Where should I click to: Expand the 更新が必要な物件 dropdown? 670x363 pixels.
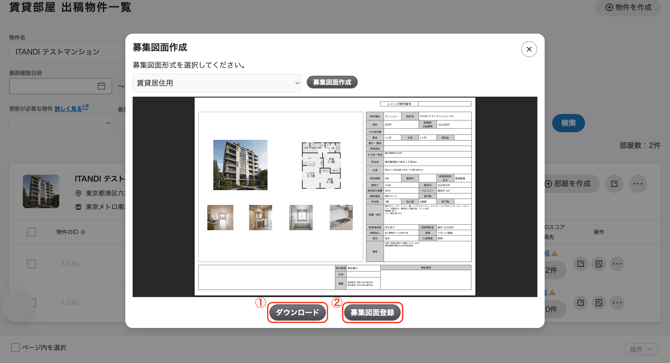coord(61,123)
